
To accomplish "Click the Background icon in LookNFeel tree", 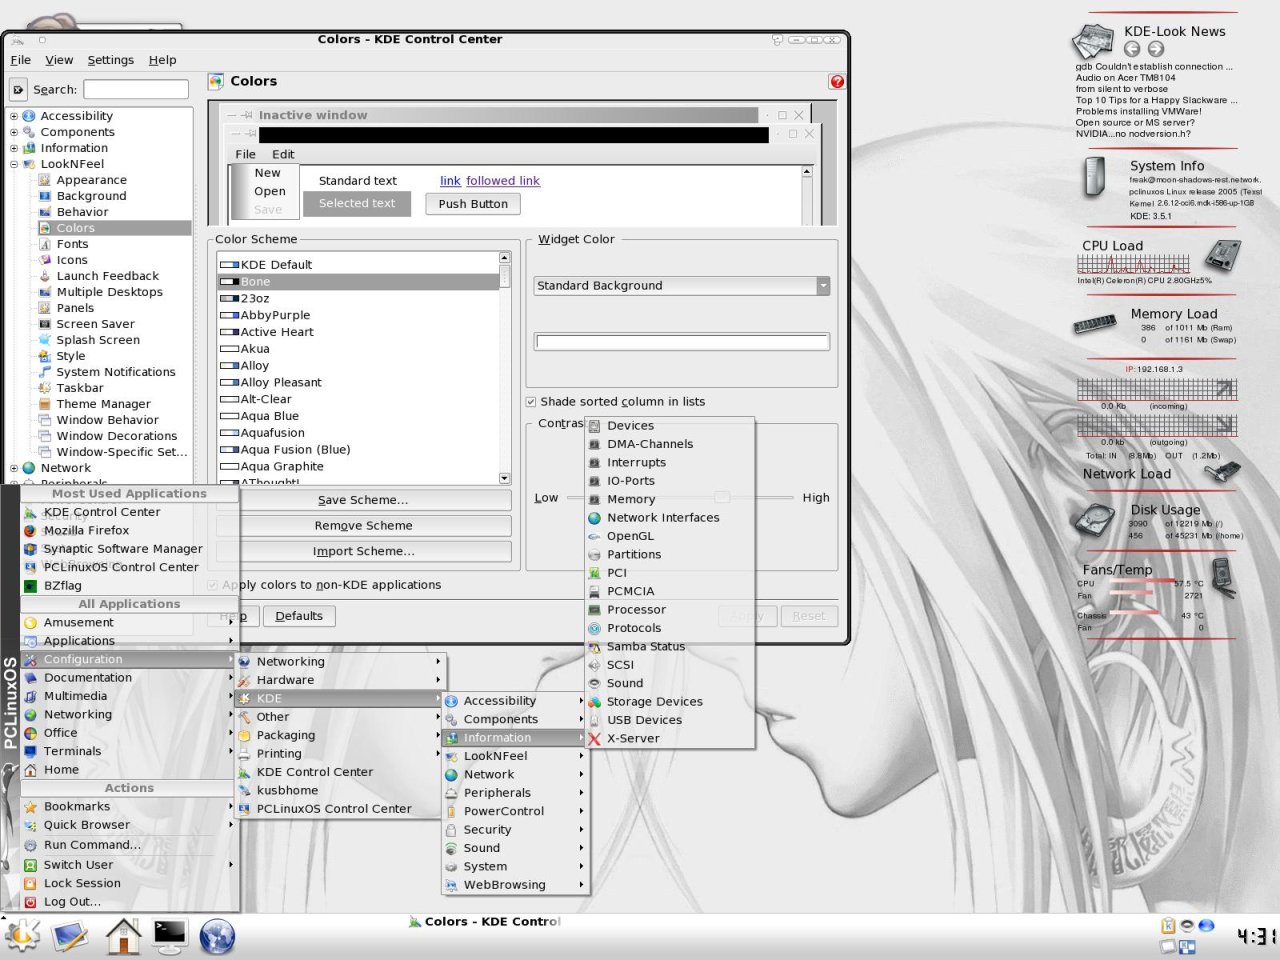I will [44, 196].
